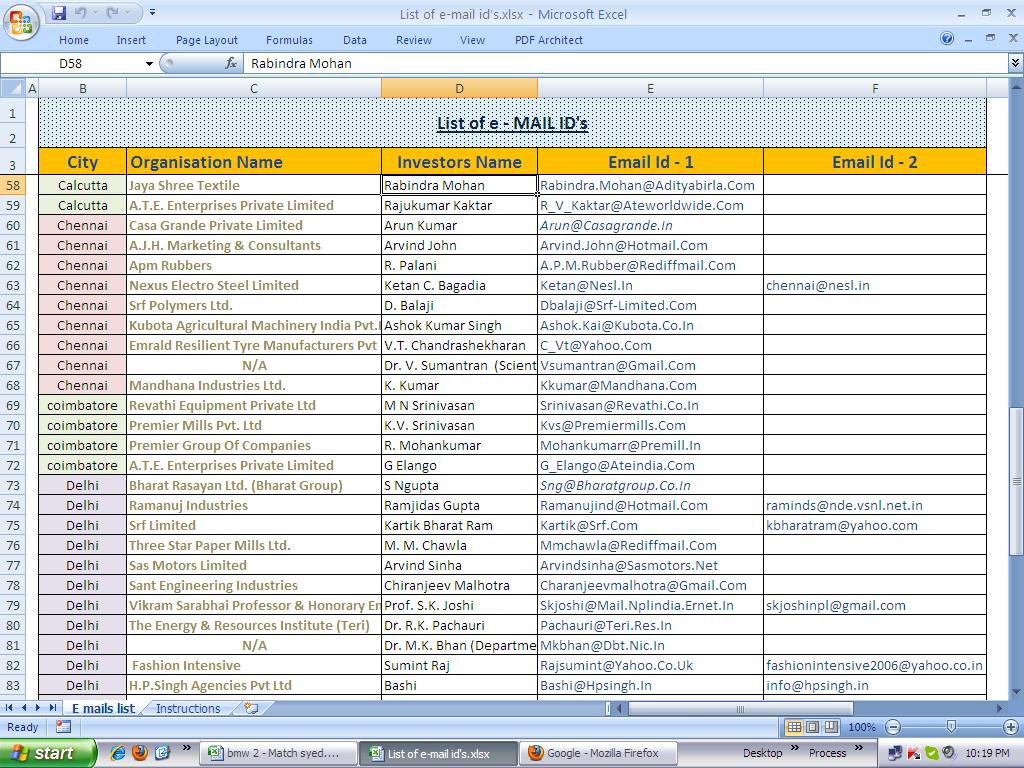Screen dimensions: 1024x768
Task: Open the Office Button menu
Action: click(21, 22)
